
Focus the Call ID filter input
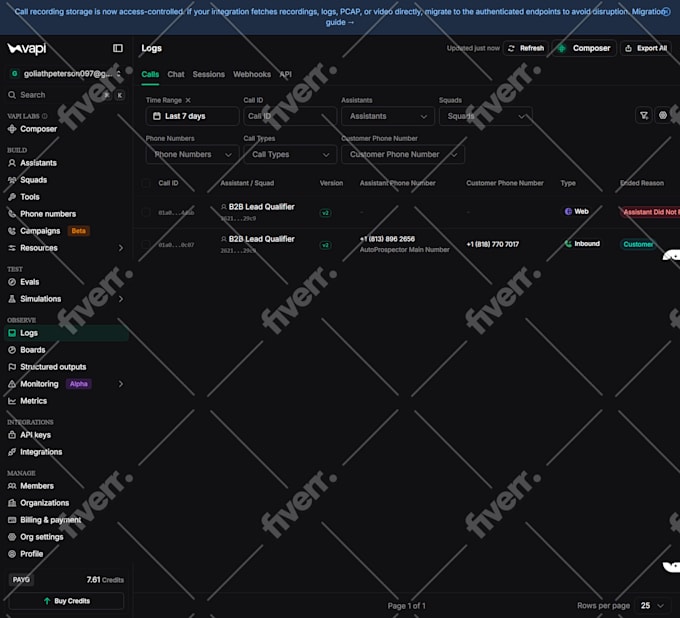tap(290, 116)
